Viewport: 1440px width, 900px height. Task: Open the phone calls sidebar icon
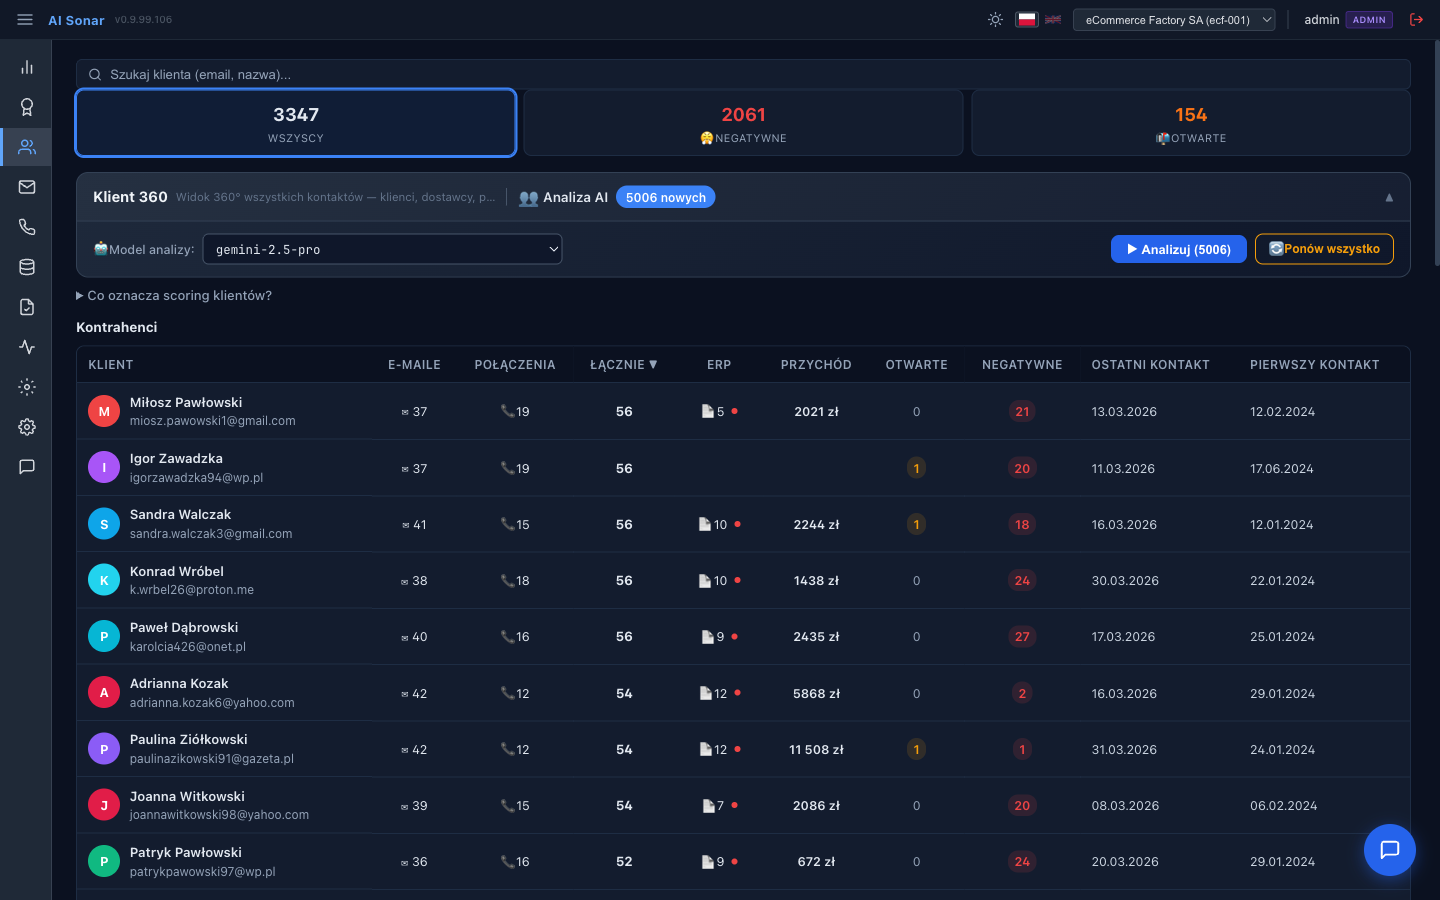[27, 227]
